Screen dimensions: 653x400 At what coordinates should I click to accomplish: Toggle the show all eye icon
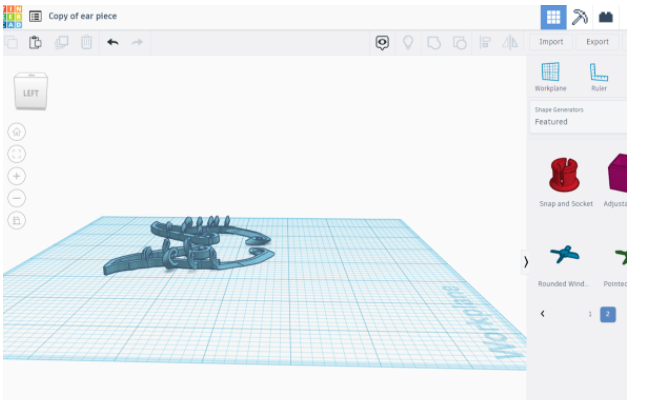coord(382,42)
